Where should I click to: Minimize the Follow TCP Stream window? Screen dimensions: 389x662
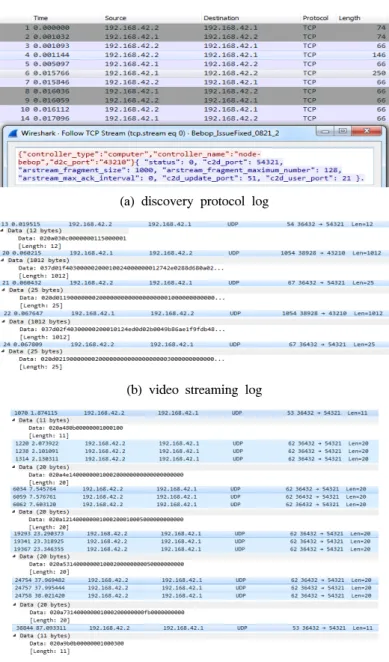click(x=325, y=131)
